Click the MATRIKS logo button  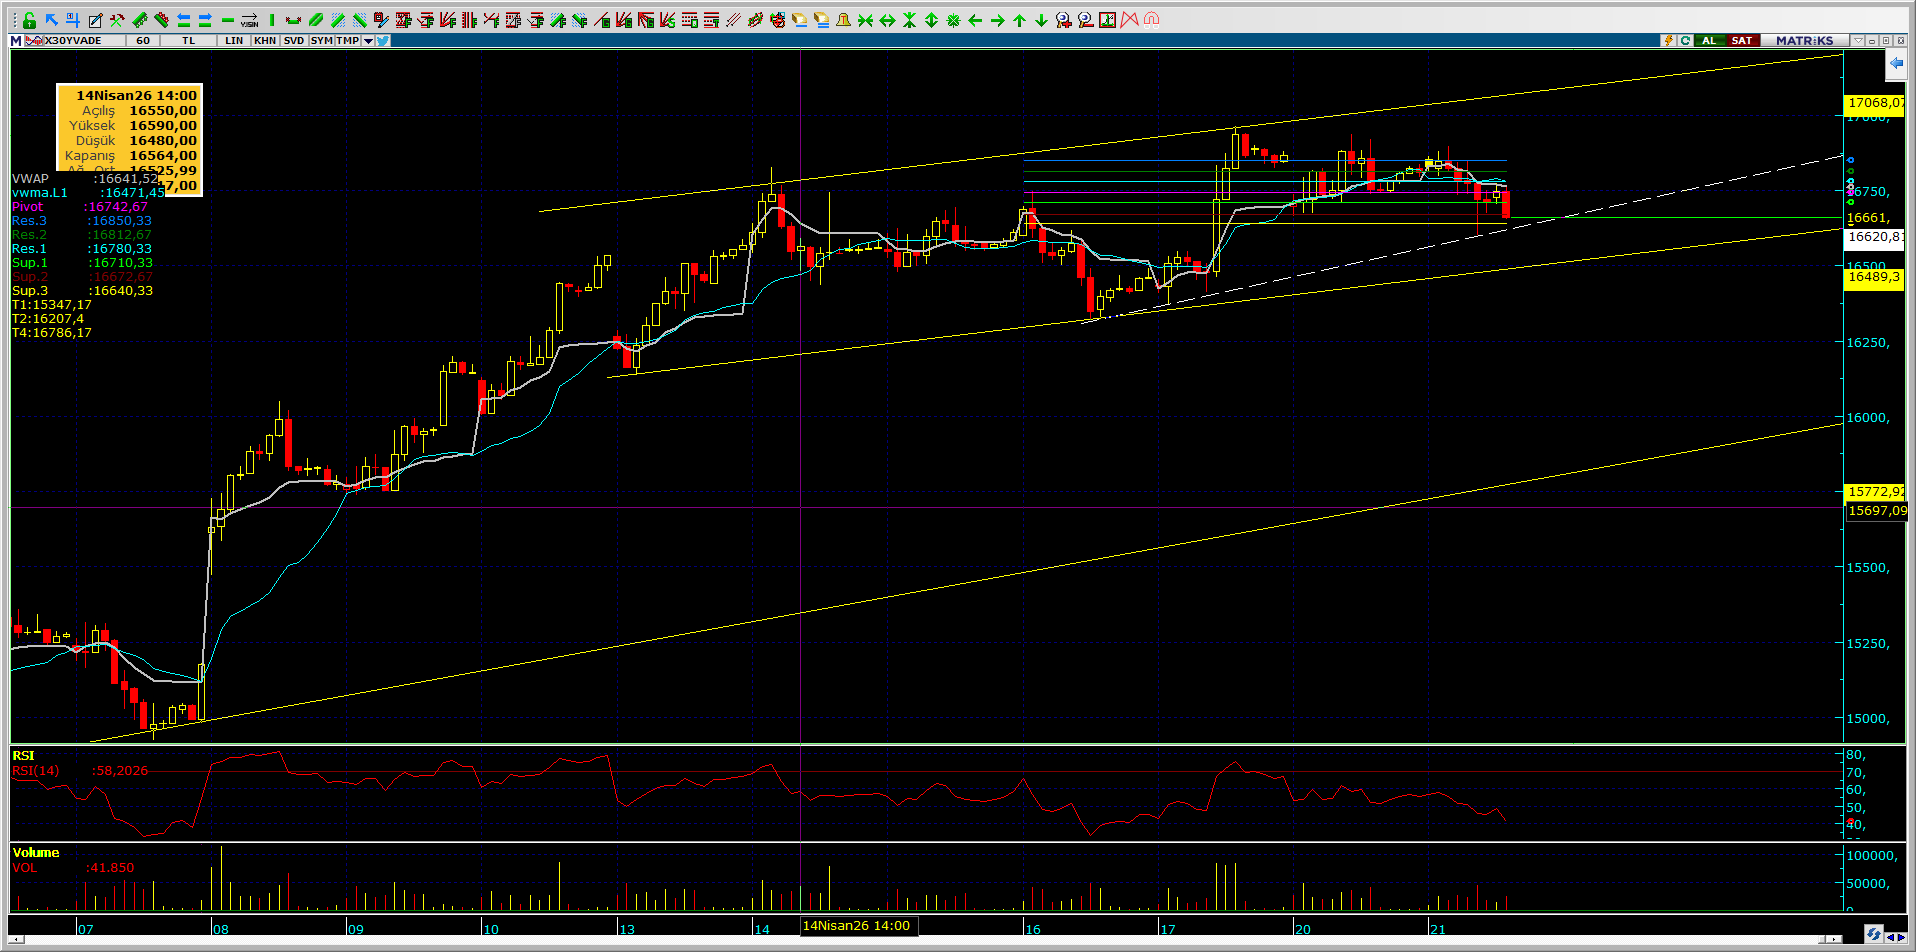[x=1804, y=41]
